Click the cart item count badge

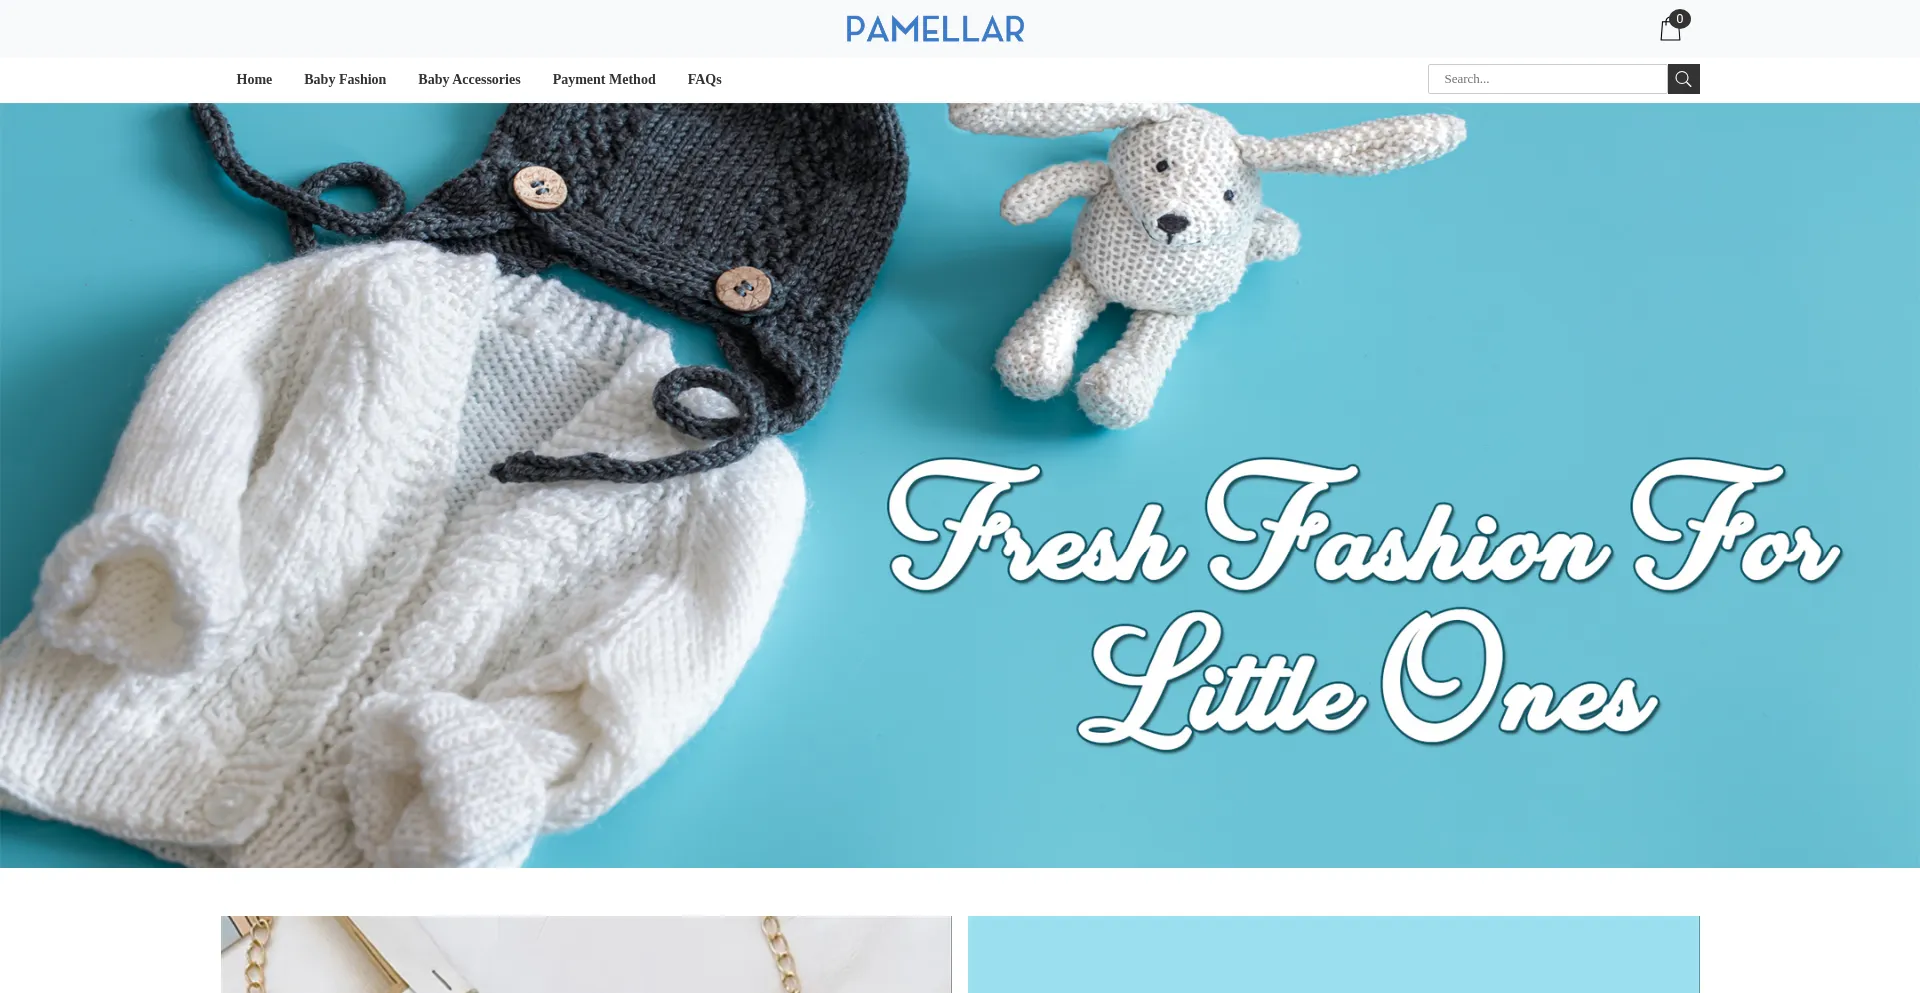pyautogui.click(x=1680, y=19)
